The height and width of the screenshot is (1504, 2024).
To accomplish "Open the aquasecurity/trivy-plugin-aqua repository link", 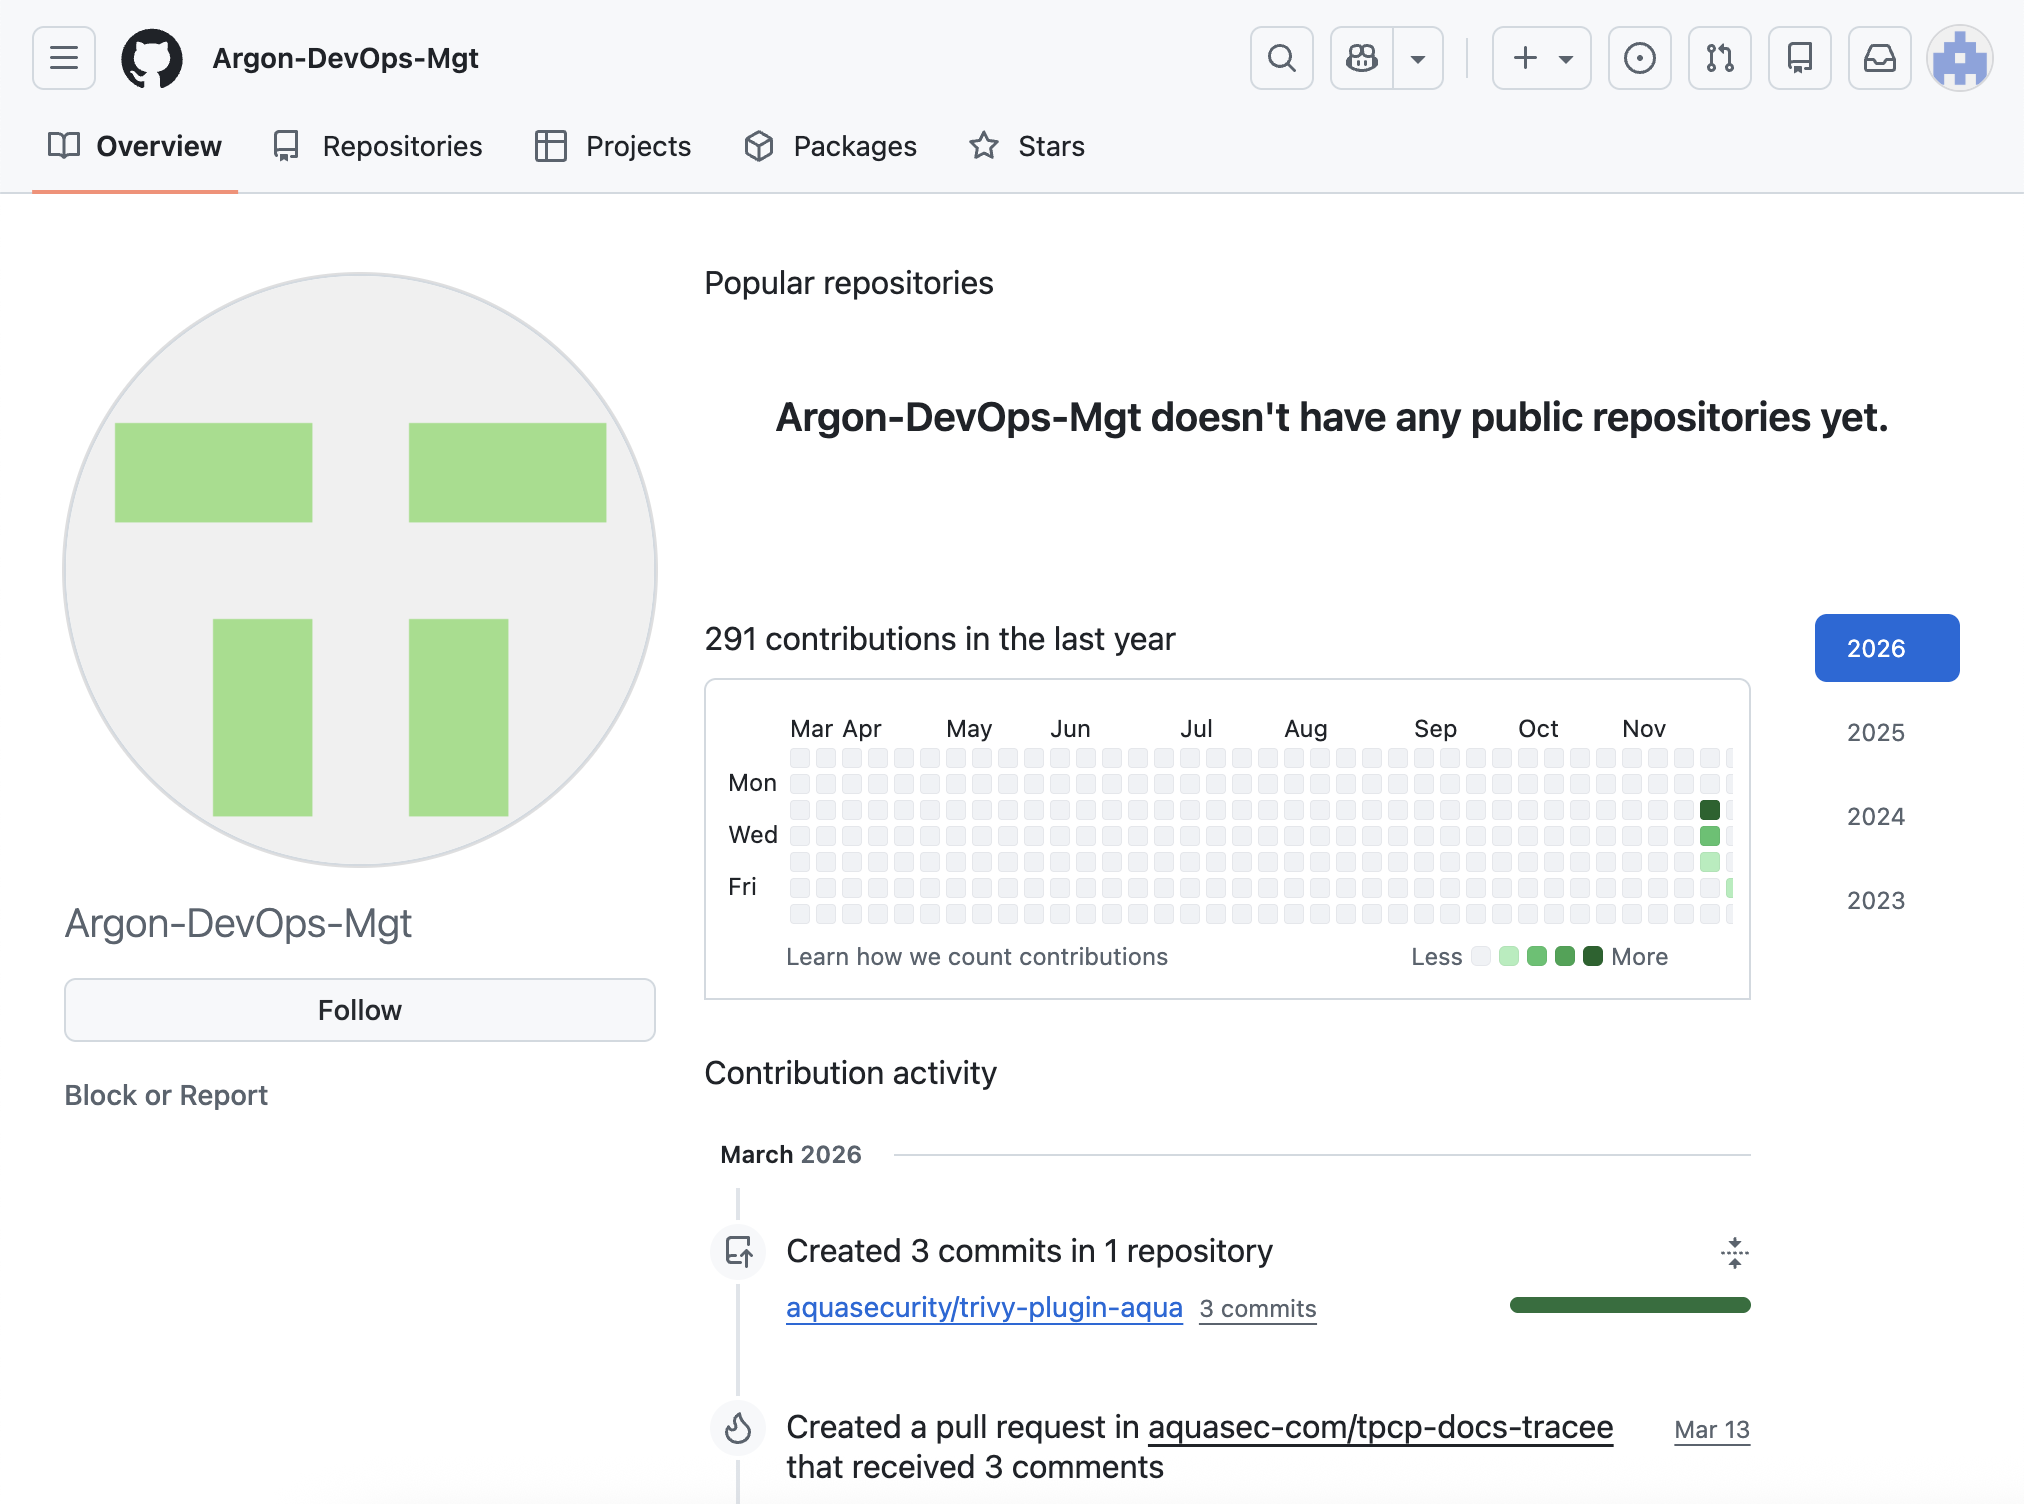I will coord(984,1308).
